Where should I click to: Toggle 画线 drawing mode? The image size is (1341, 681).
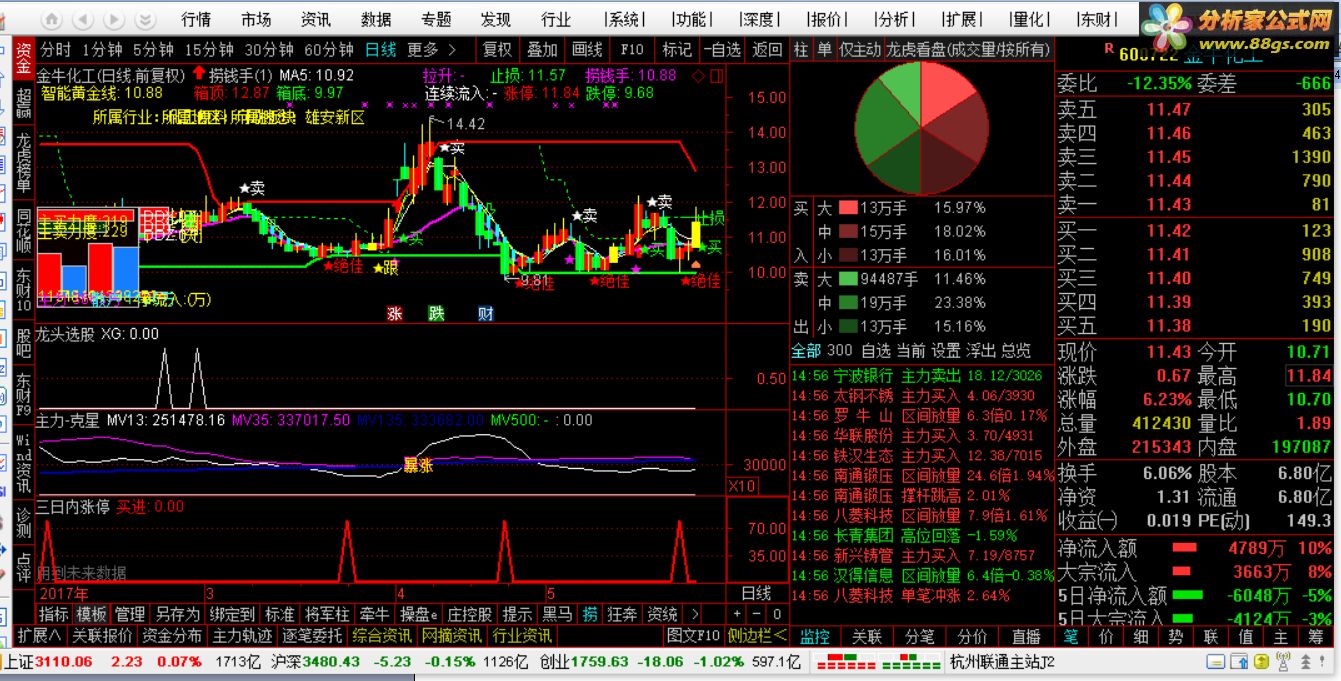(587, 50)
